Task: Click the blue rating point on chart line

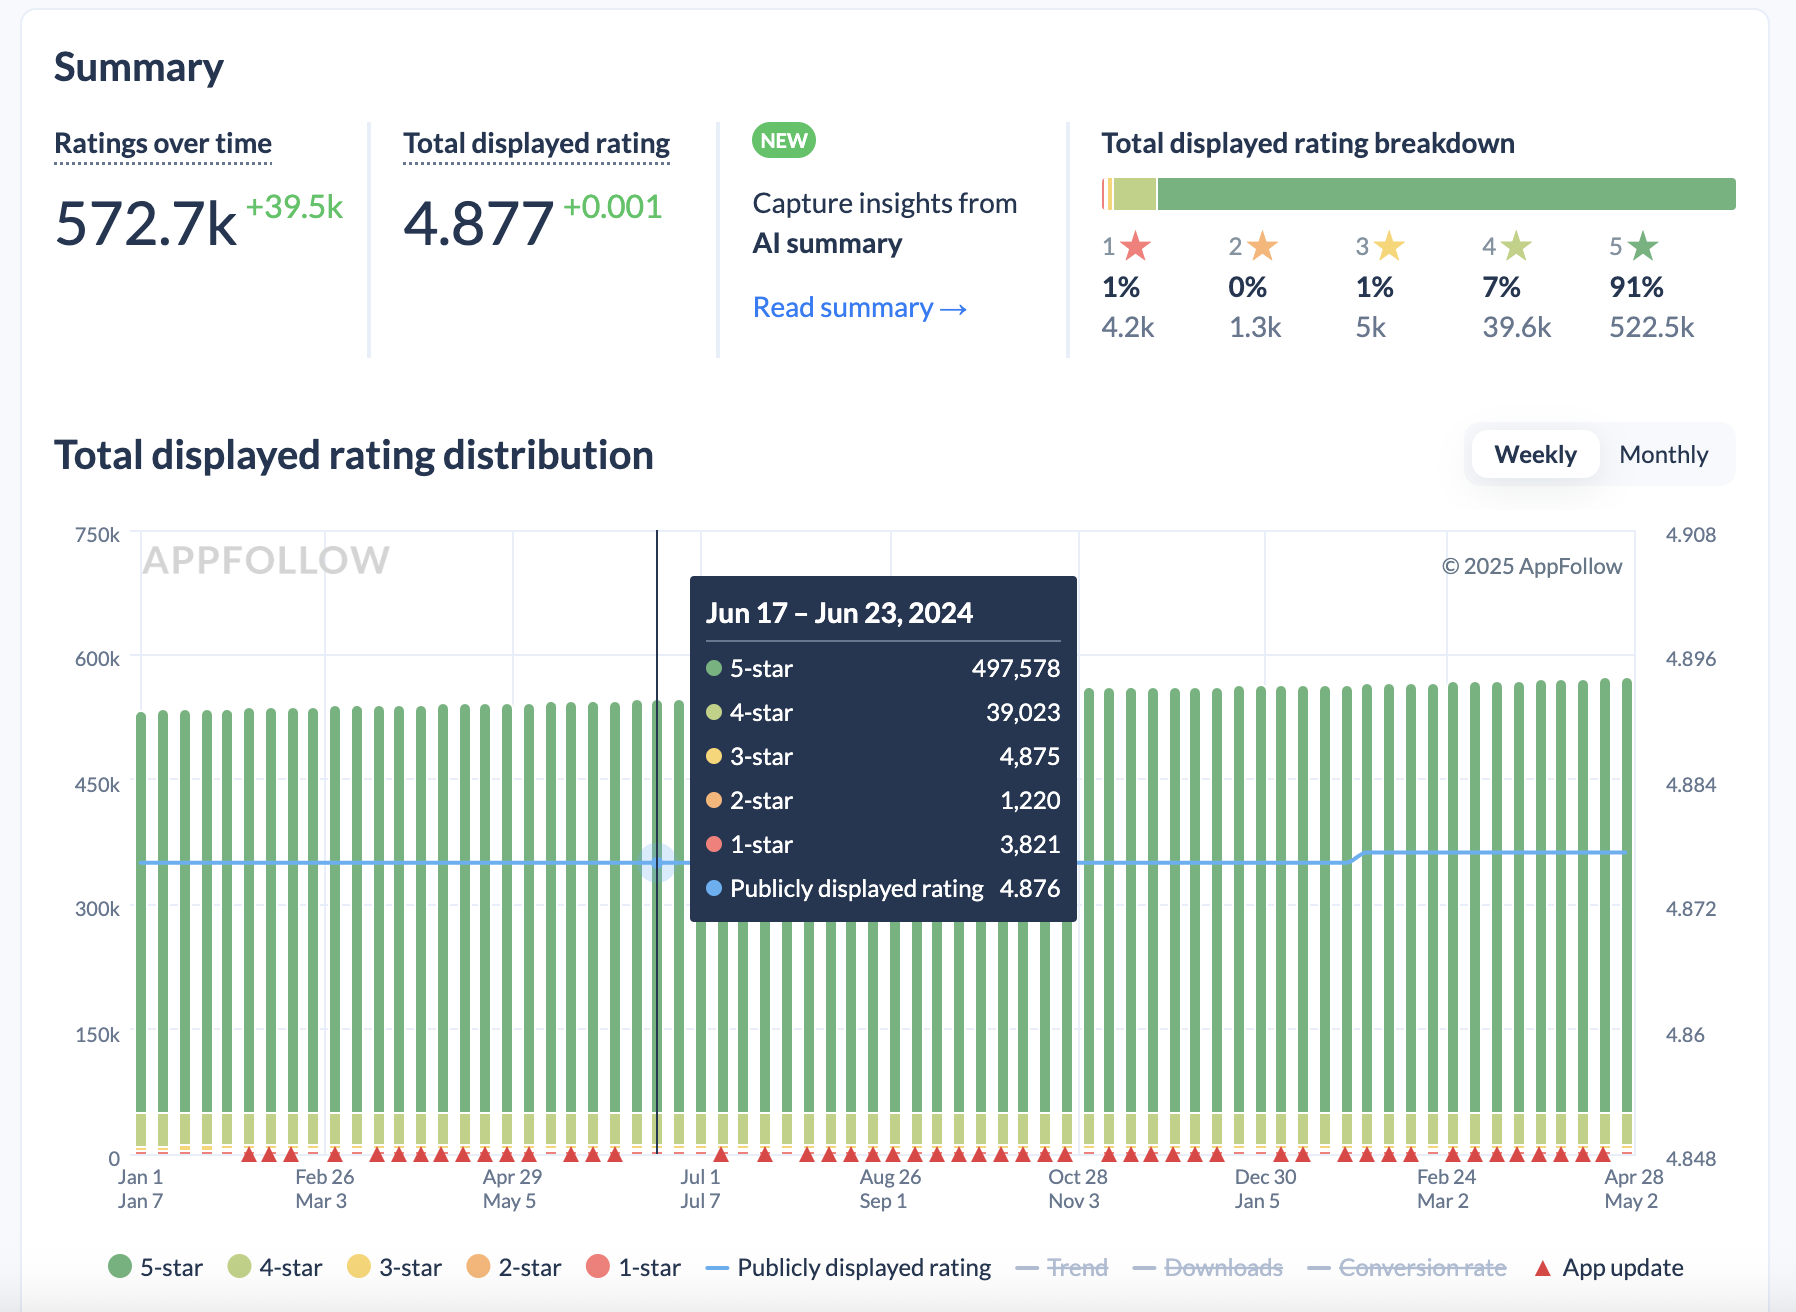Action: pos(657,862)
